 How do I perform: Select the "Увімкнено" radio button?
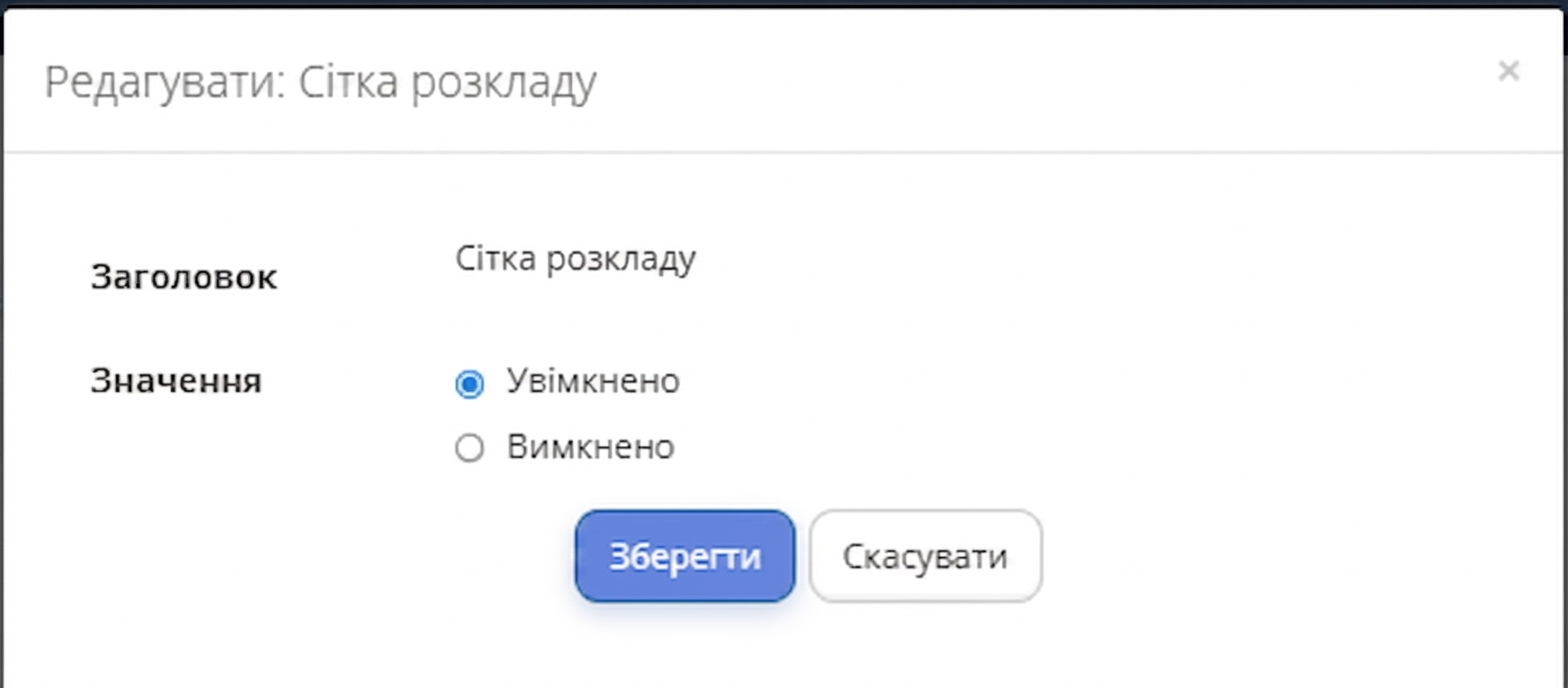click(x=469, y=384)
